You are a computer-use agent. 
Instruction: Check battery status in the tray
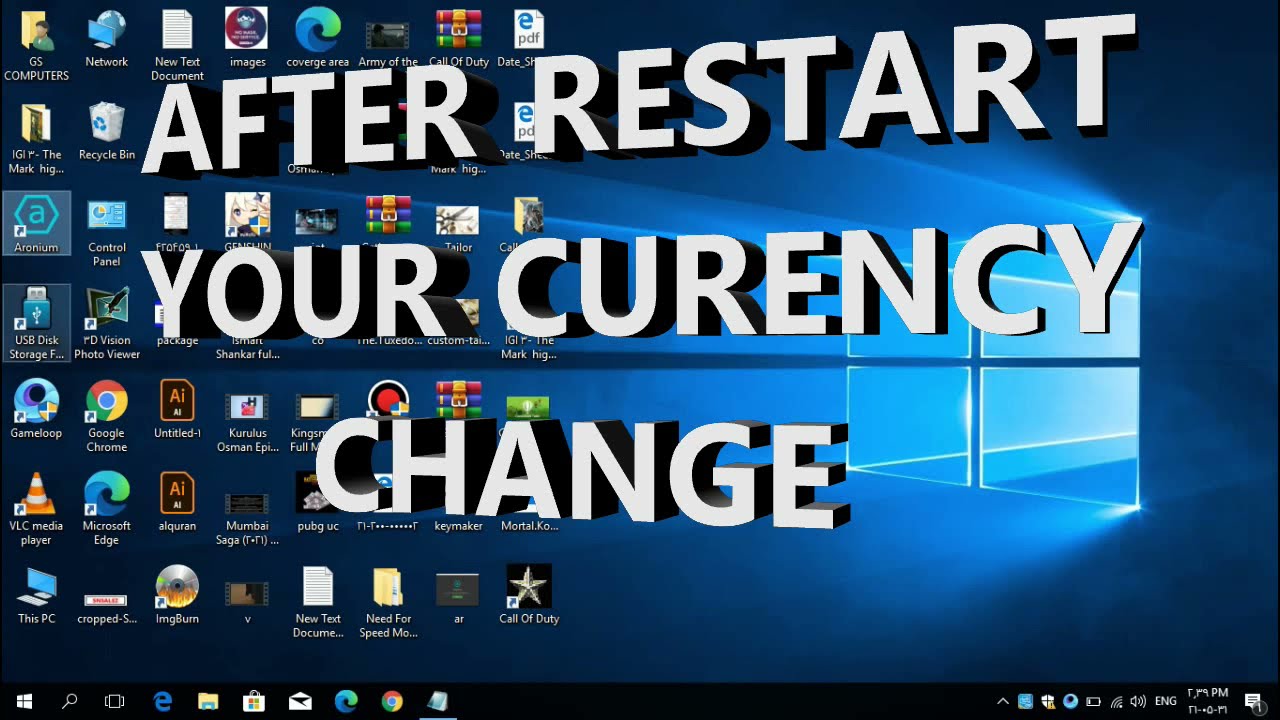[x=1093, y=701]
